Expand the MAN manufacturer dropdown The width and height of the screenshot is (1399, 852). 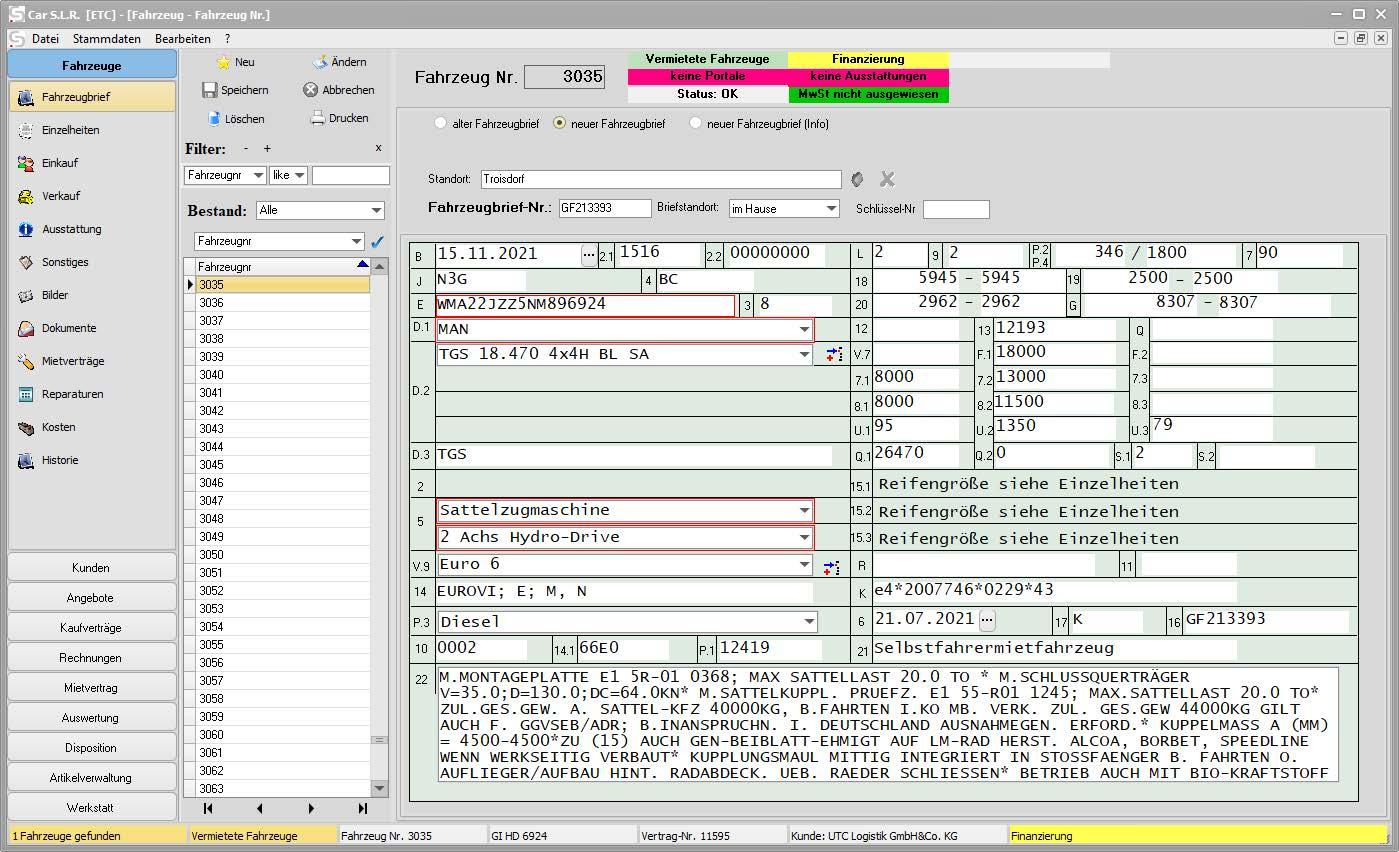point(804,329)
